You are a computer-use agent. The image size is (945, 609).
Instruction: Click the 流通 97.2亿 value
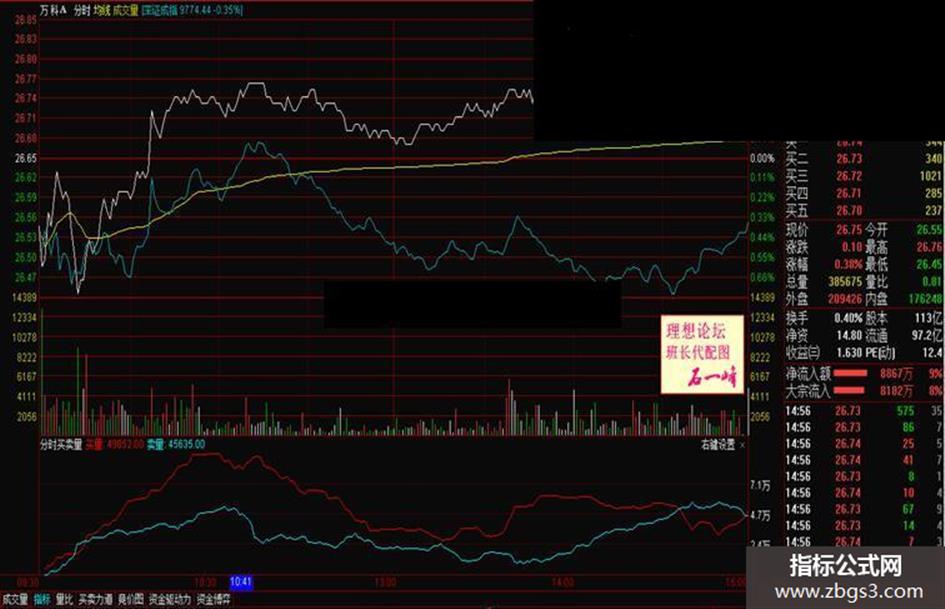[x=927, y=335]
